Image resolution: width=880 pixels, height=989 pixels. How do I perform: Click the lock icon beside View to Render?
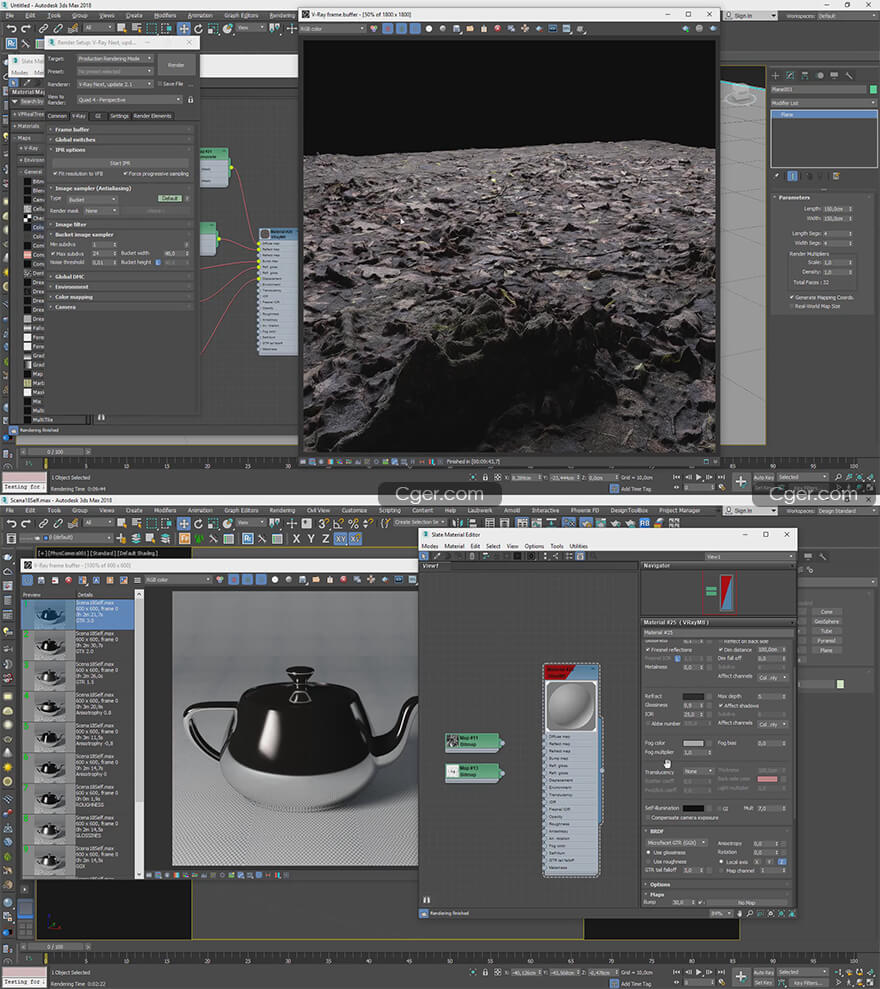(x=192, y=98)
